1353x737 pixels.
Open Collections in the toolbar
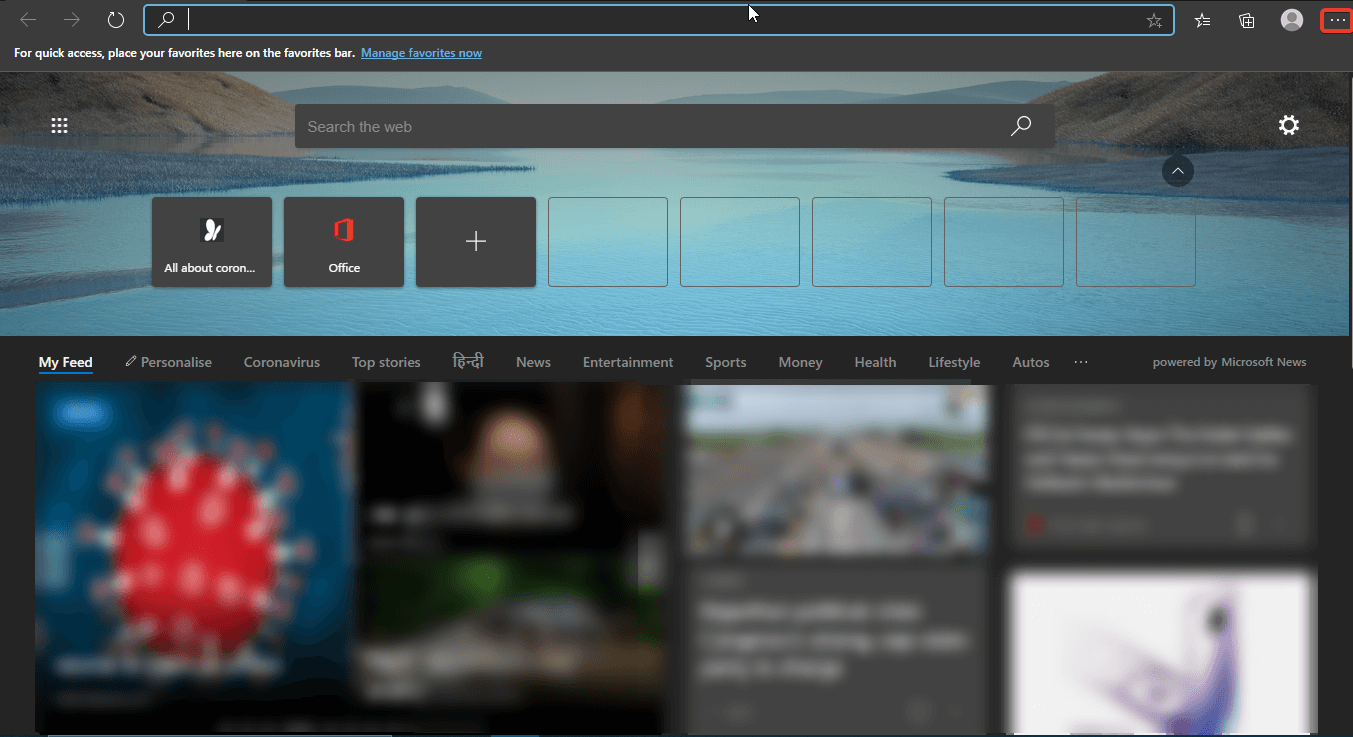[x=1246, y=20]
